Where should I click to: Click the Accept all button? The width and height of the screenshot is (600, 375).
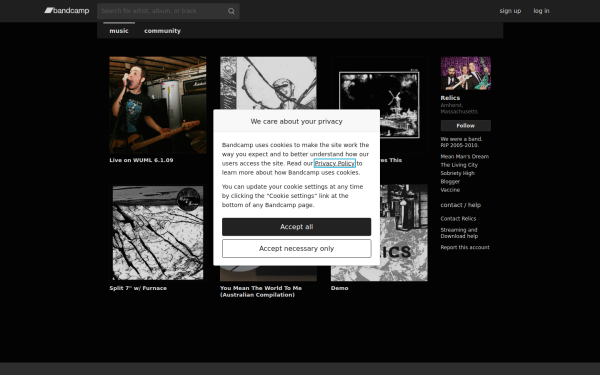click(x=297, y=227)
